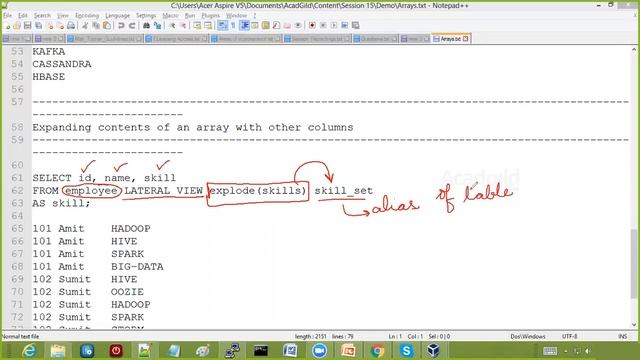Create a new document via toolbar
640x360 pixels.
click(x=7, y=26)
